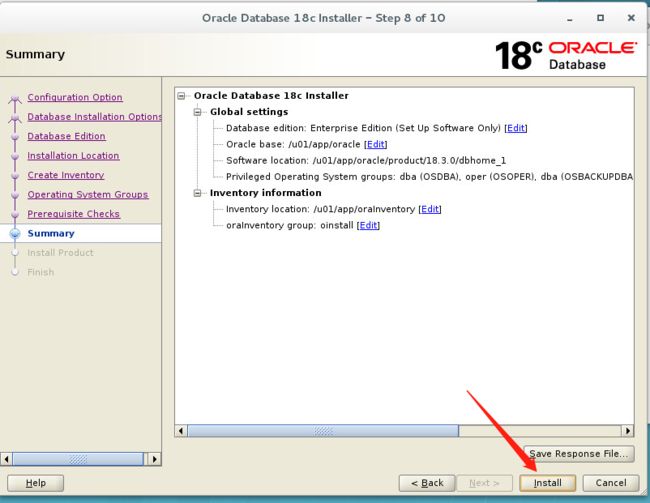The height and width of the screenshot is (503, 650).
Task: Select the Software location line
Action: pyautogui.click(x=366, y=160)
